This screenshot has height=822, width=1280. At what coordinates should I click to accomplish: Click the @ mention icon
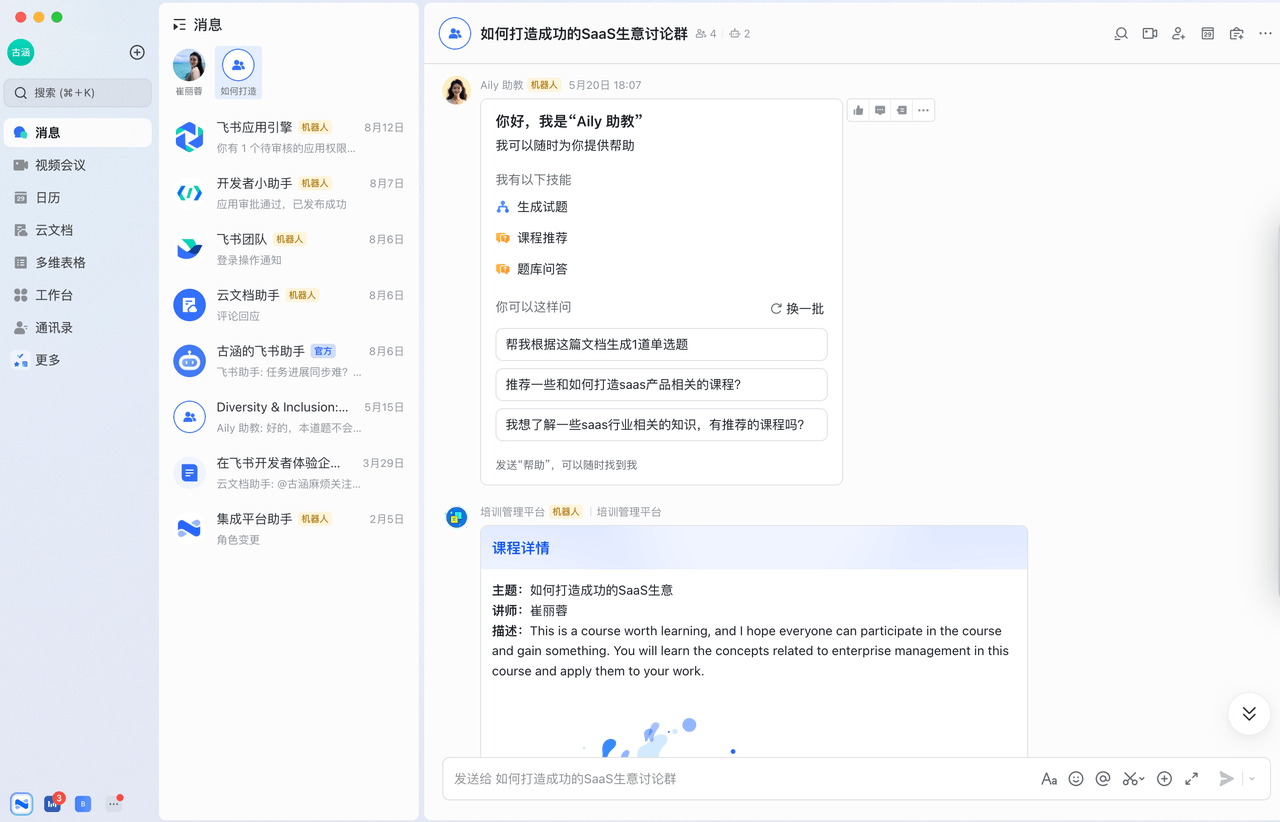pos(1103,779)
